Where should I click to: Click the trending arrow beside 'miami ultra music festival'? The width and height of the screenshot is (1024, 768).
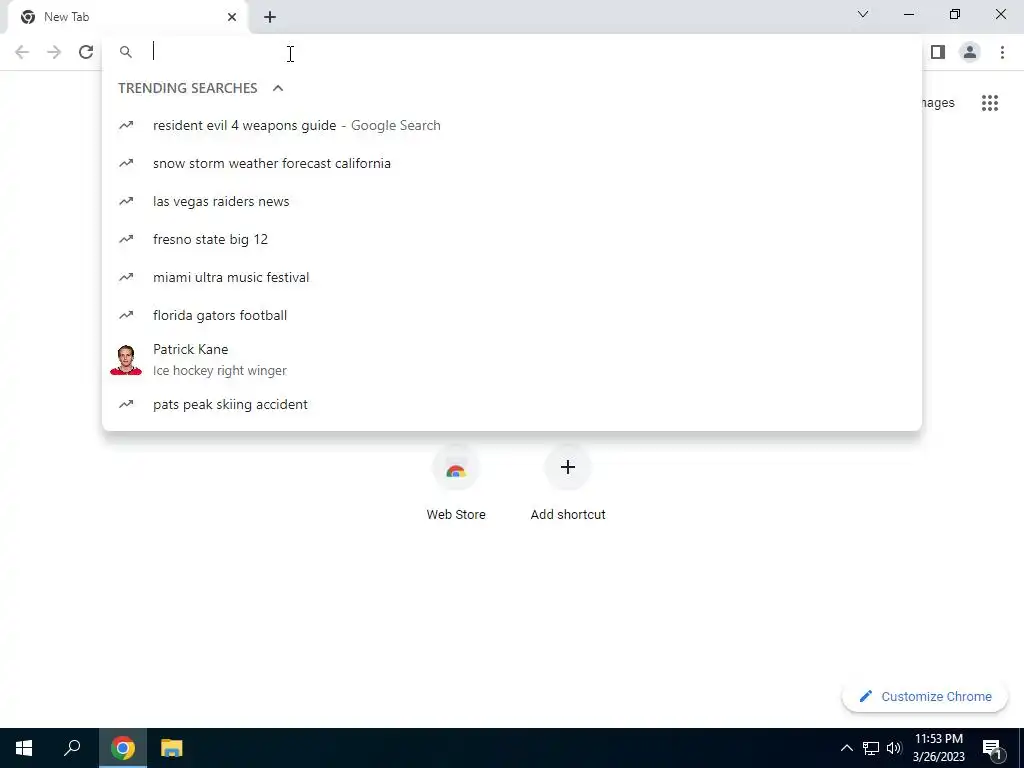tap(126, 277)
